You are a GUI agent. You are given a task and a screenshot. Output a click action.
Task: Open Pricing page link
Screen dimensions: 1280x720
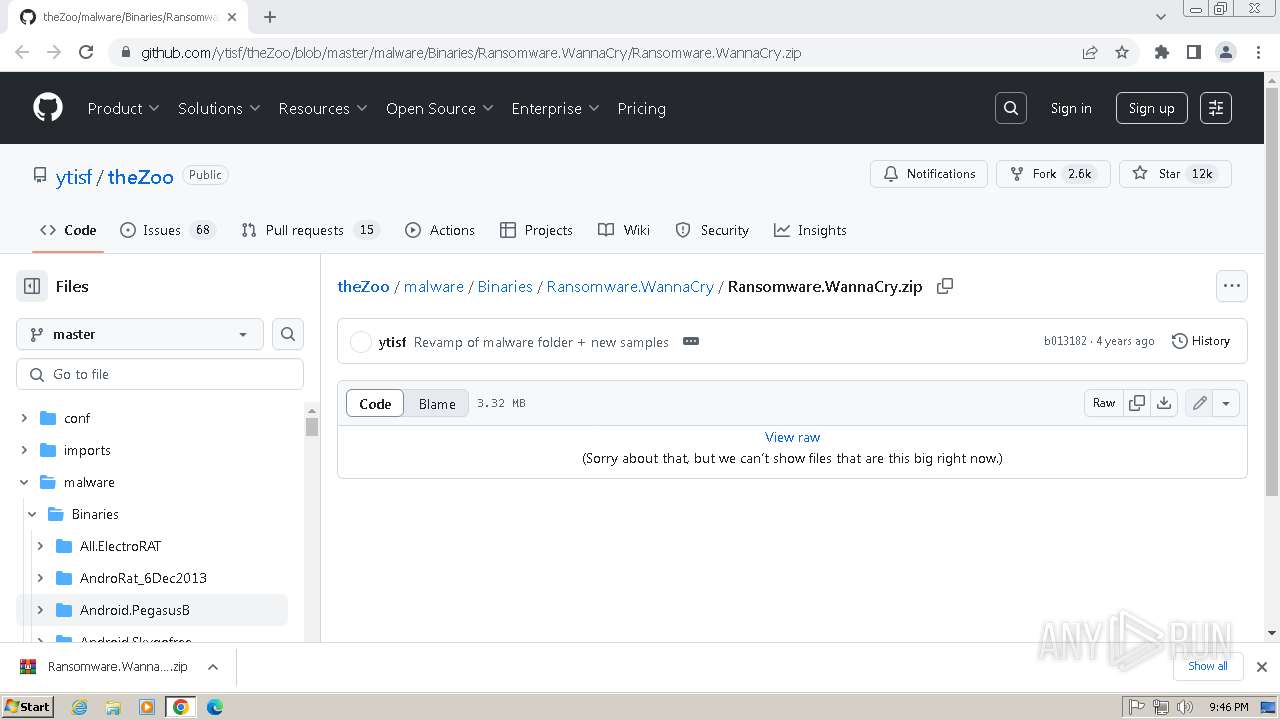(x=641, y=108)
